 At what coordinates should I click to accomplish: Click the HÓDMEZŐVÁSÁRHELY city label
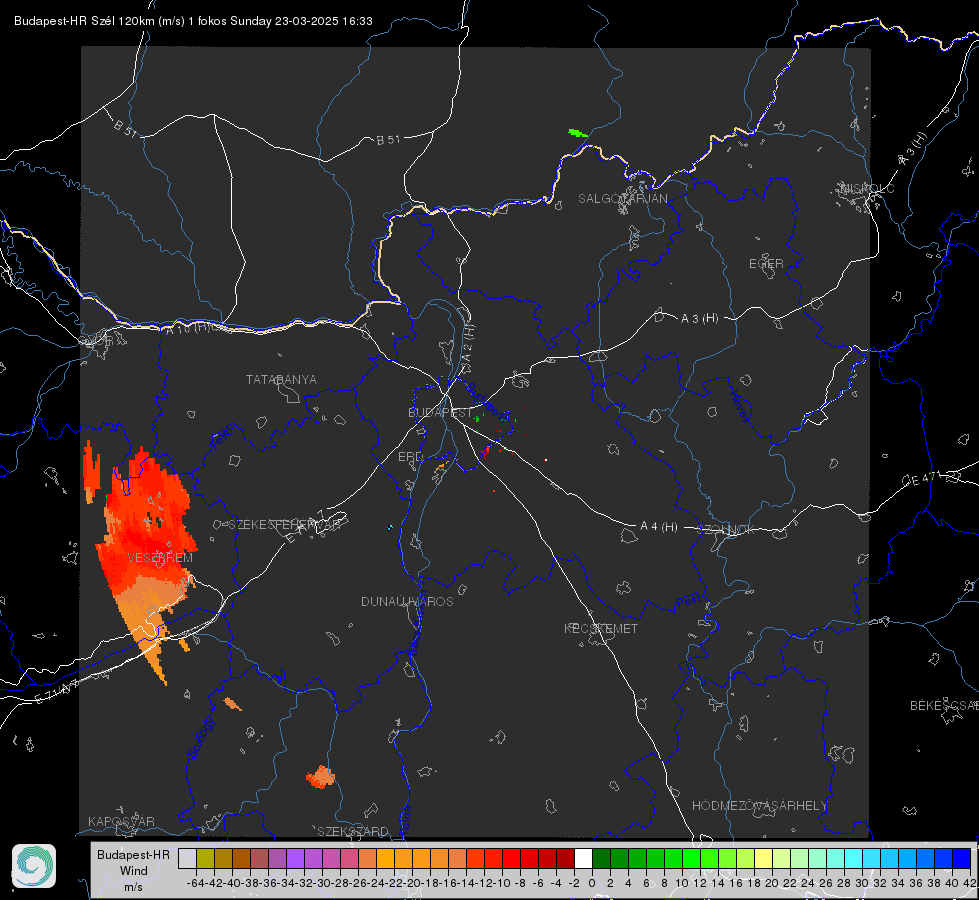[x=759, y=806]
